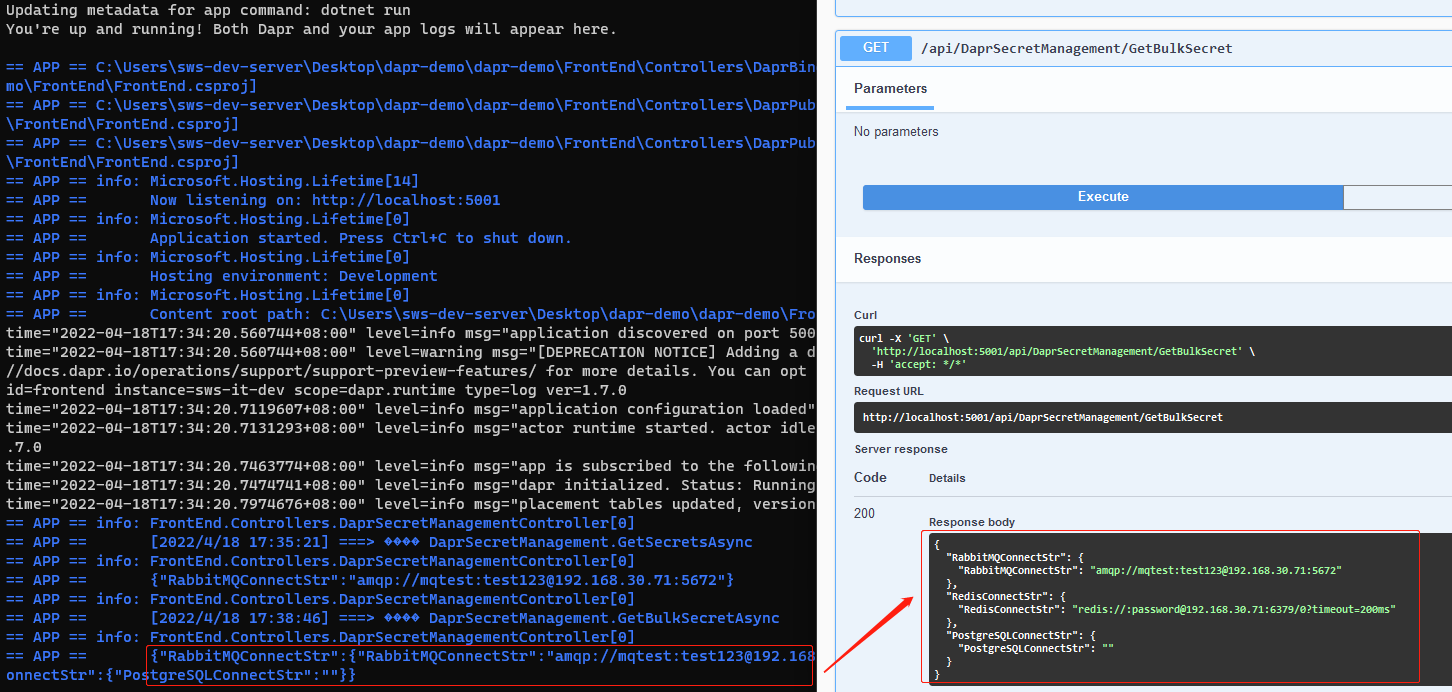Collapse the /api/DaprSecretManagement/GetBulkSecret endpoint header
Image resolution: width=1452 pixels, height=692 pixels.
point(1144,48)
